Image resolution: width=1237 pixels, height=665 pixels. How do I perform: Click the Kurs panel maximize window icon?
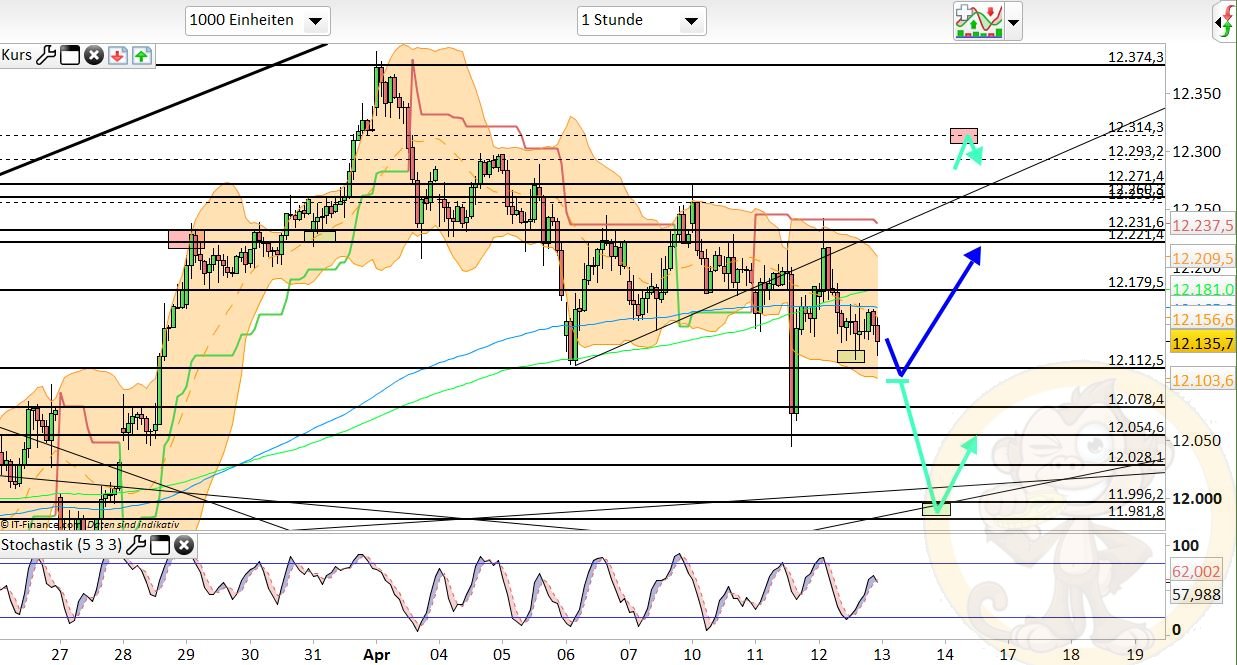tap(70, 55)
